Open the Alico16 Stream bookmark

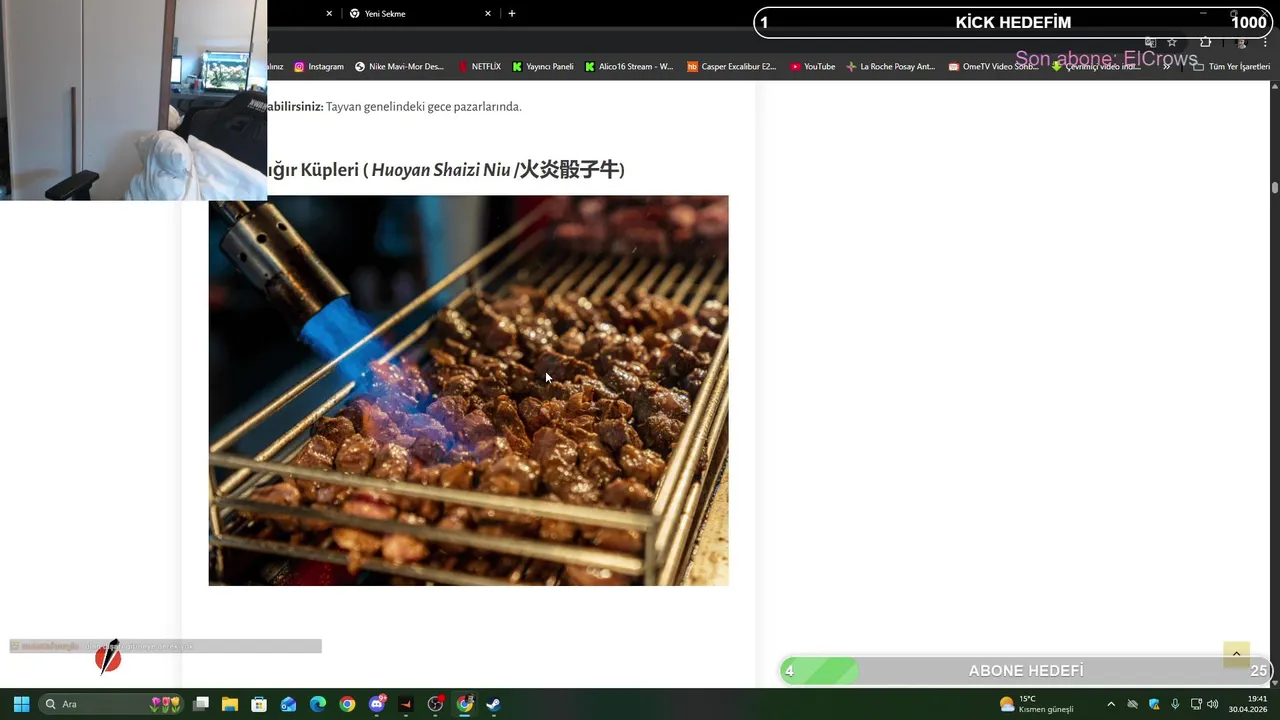pyautogui.click(x=630, y=67)
